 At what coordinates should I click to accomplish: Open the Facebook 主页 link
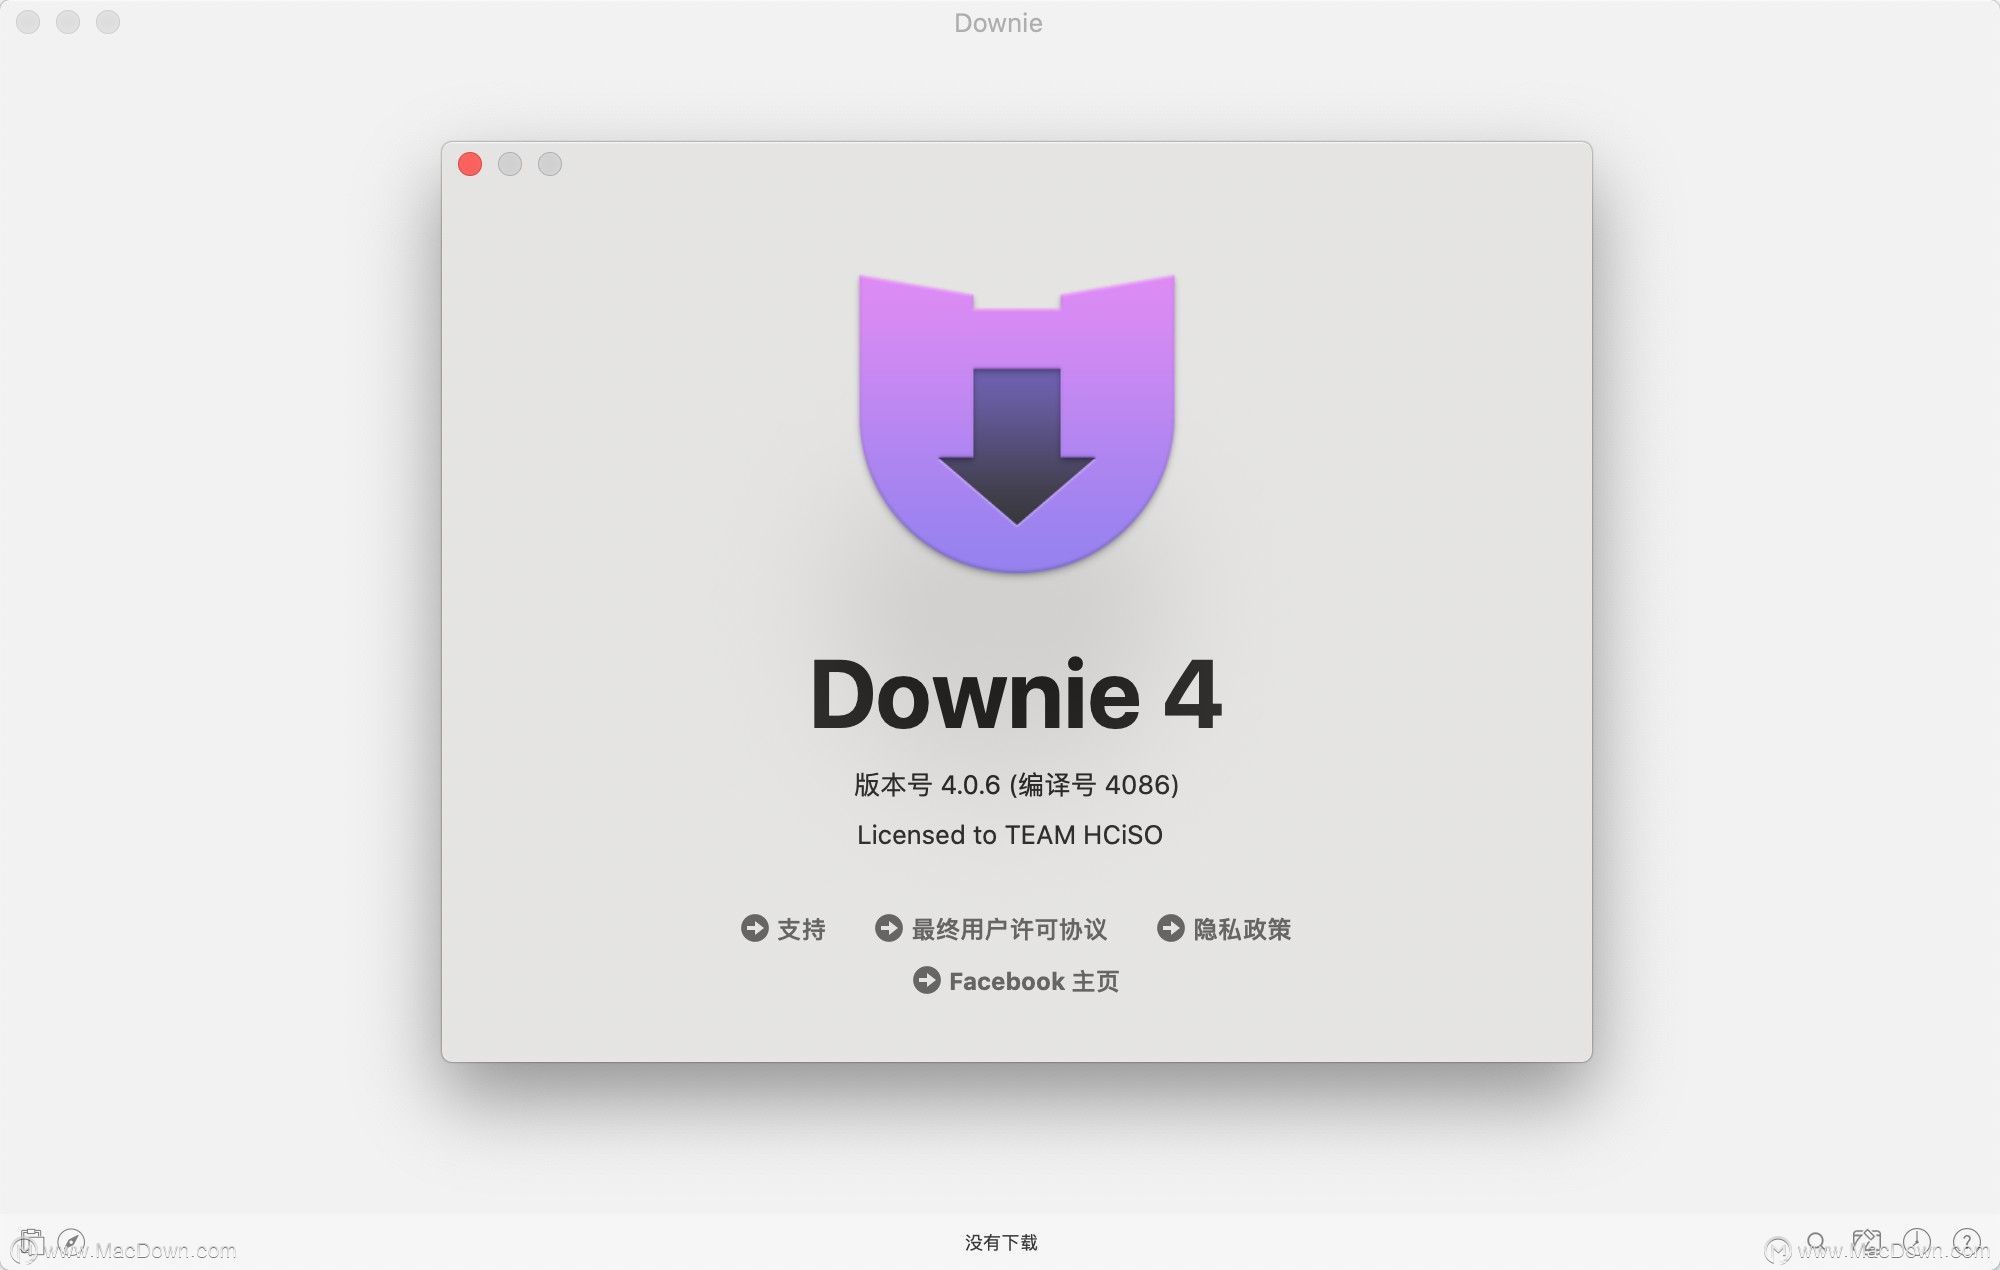[1016, 981]
